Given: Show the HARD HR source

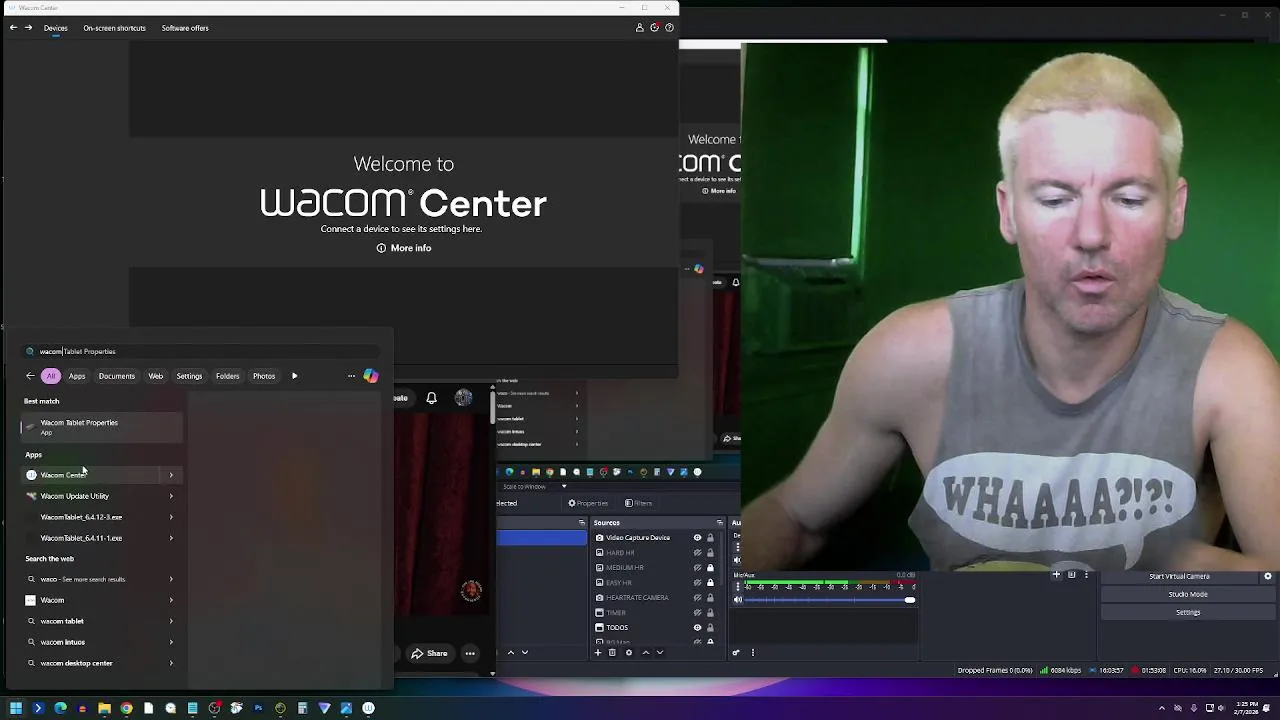Looking at the screenshot, I should 697,552.
